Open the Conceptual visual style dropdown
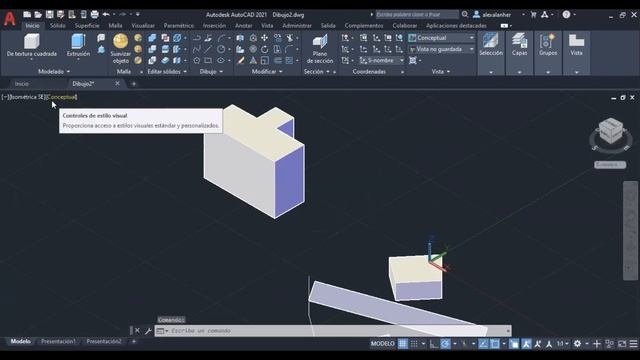The image size is (640, 360). [x=441, y=38]
